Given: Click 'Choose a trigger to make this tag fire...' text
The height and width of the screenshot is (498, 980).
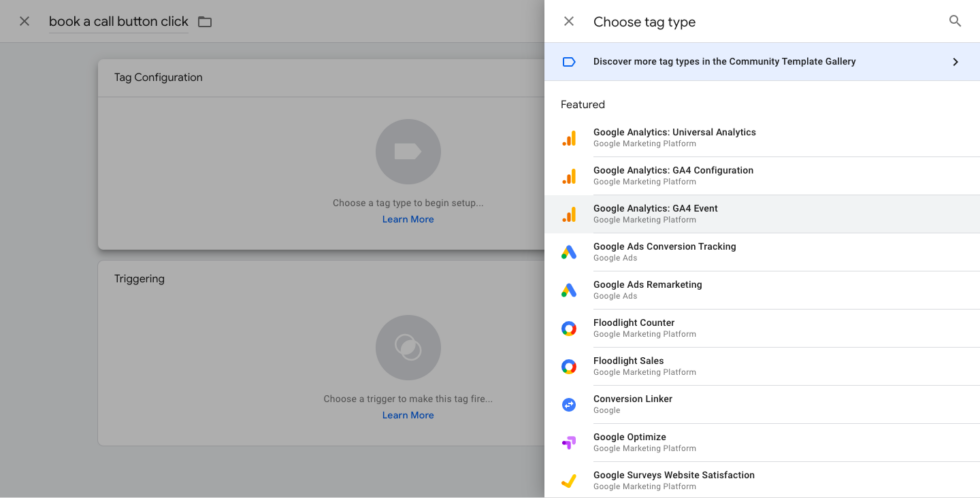Looking at the screenshot, I should pos(408,399).
